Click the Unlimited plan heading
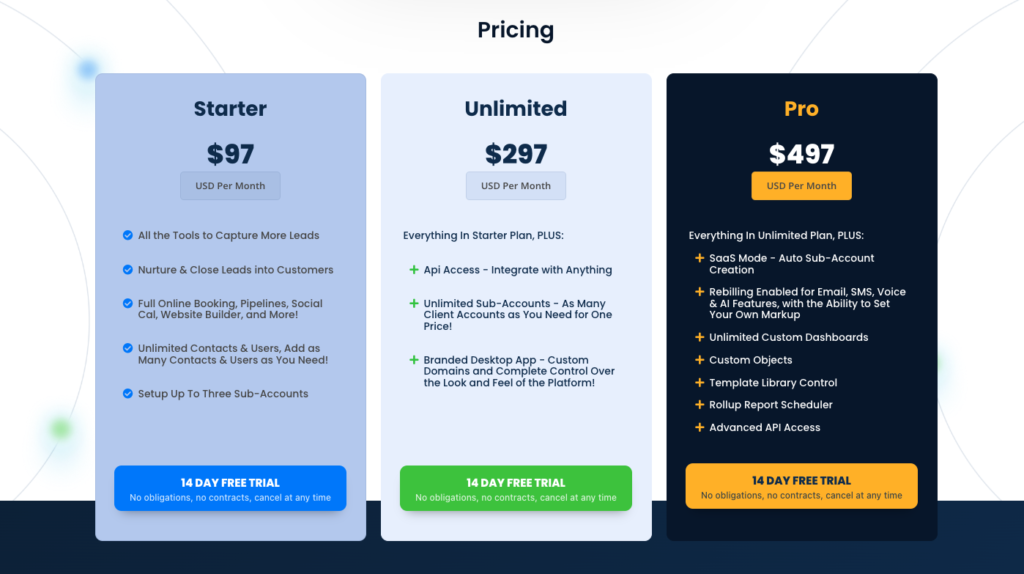Screen dimensions: 1024x574 pyautogui.click(x=516, y=108)
